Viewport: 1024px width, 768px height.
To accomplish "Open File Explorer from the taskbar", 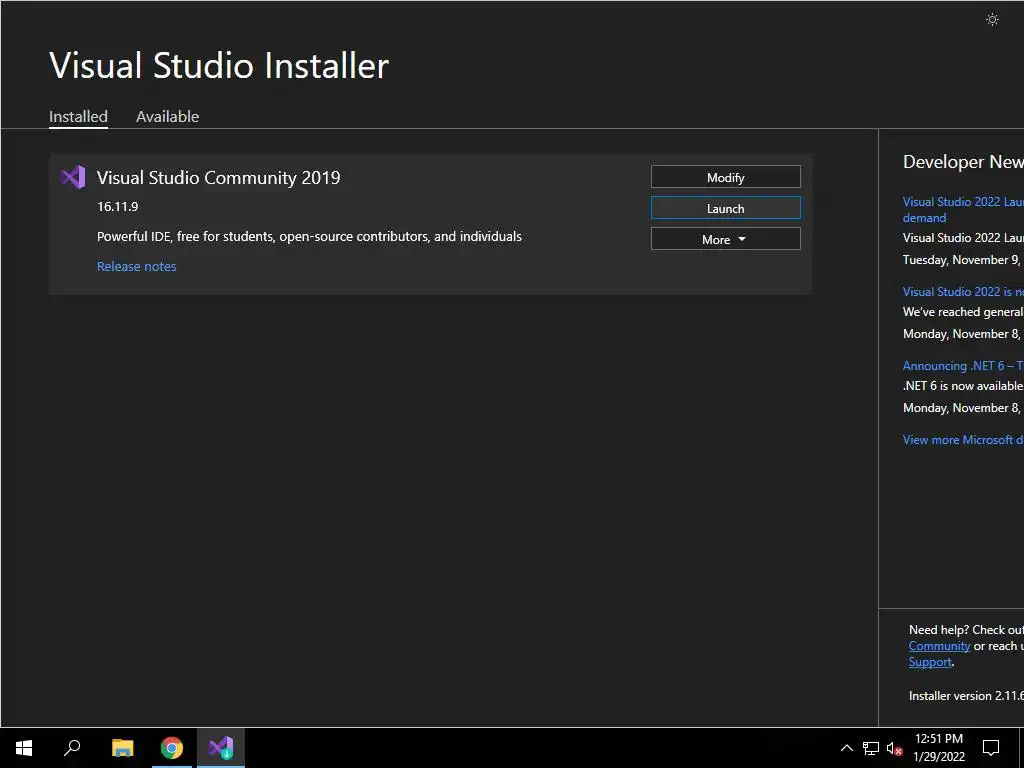I will (122, 748).
